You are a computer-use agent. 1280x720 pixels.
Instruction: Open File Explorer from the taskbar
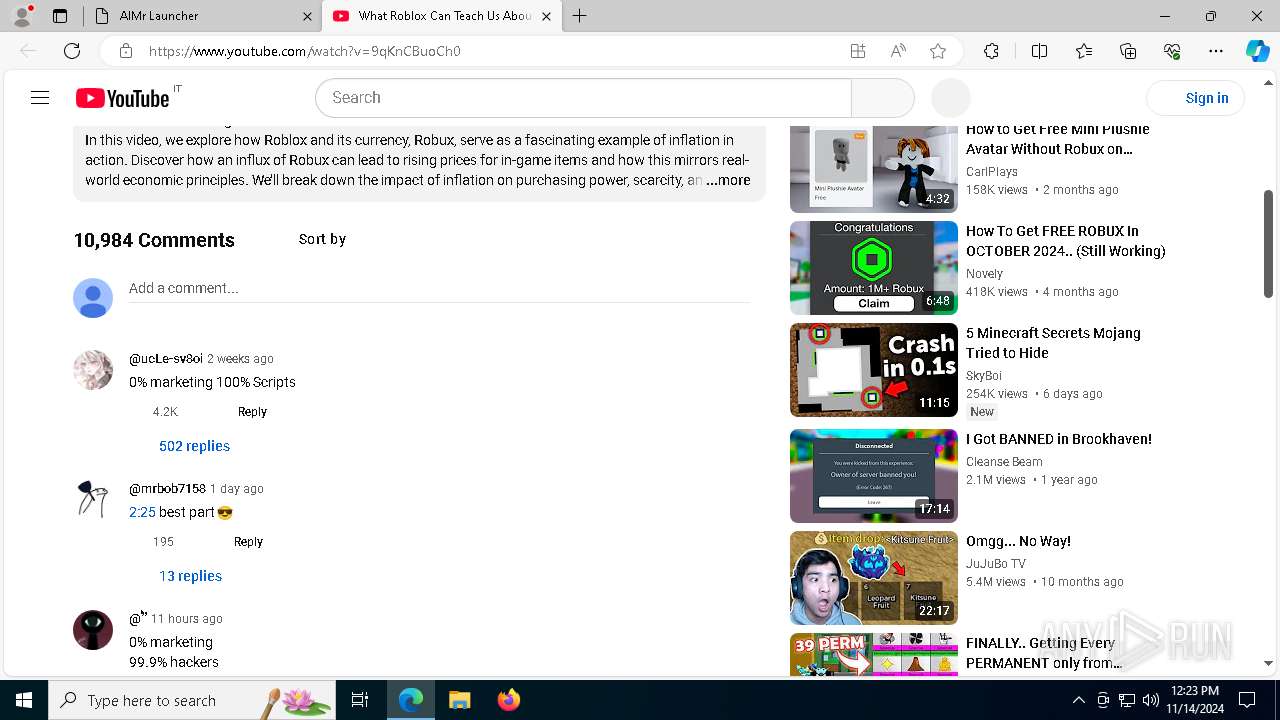point(459,700)
